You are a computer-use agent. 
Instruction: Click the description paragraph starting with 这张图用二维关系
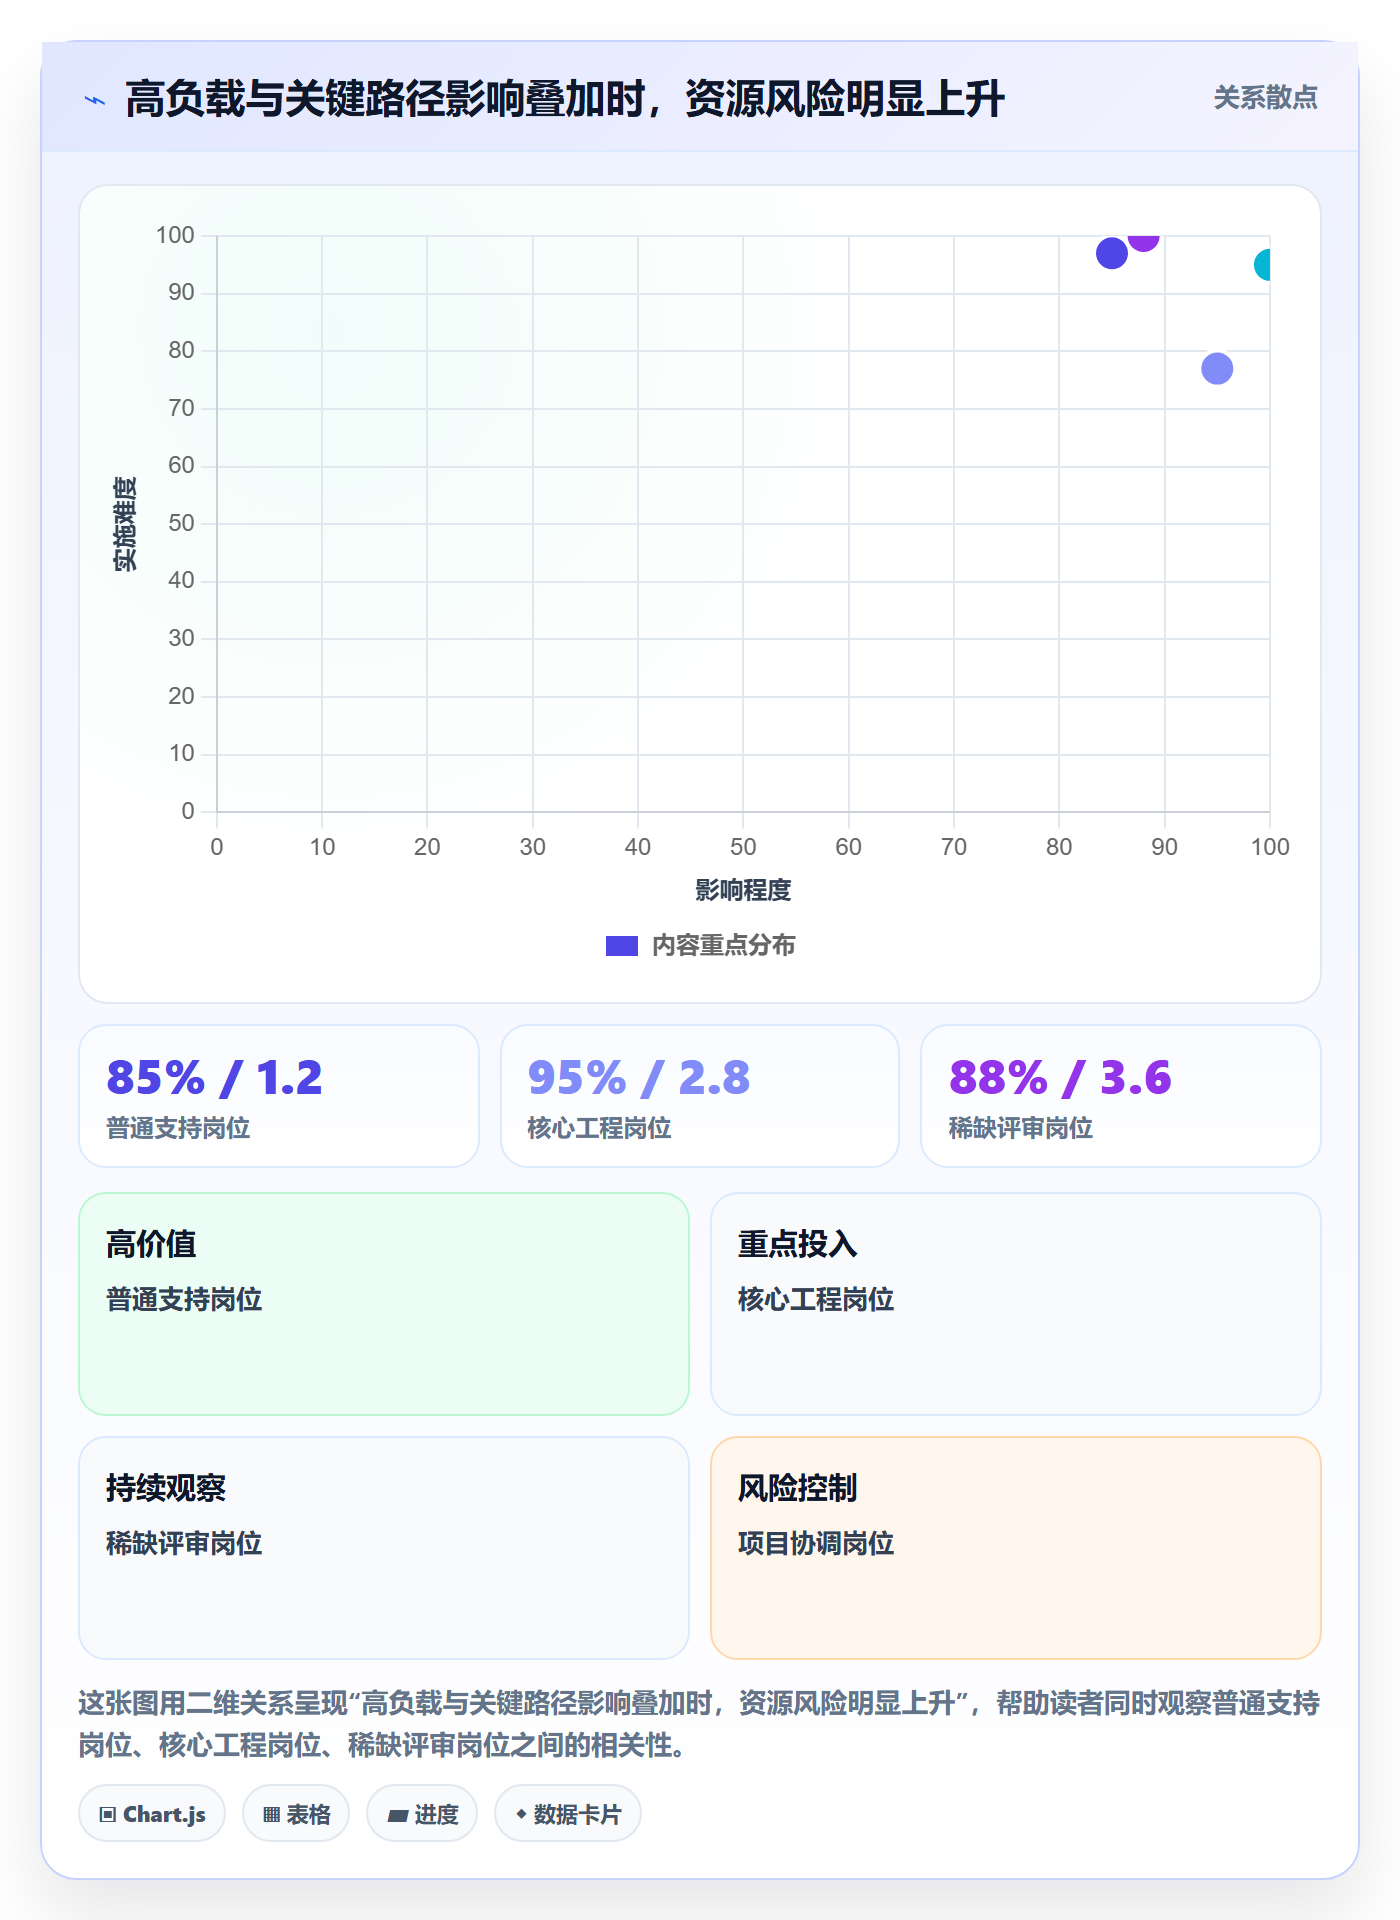699,1724
